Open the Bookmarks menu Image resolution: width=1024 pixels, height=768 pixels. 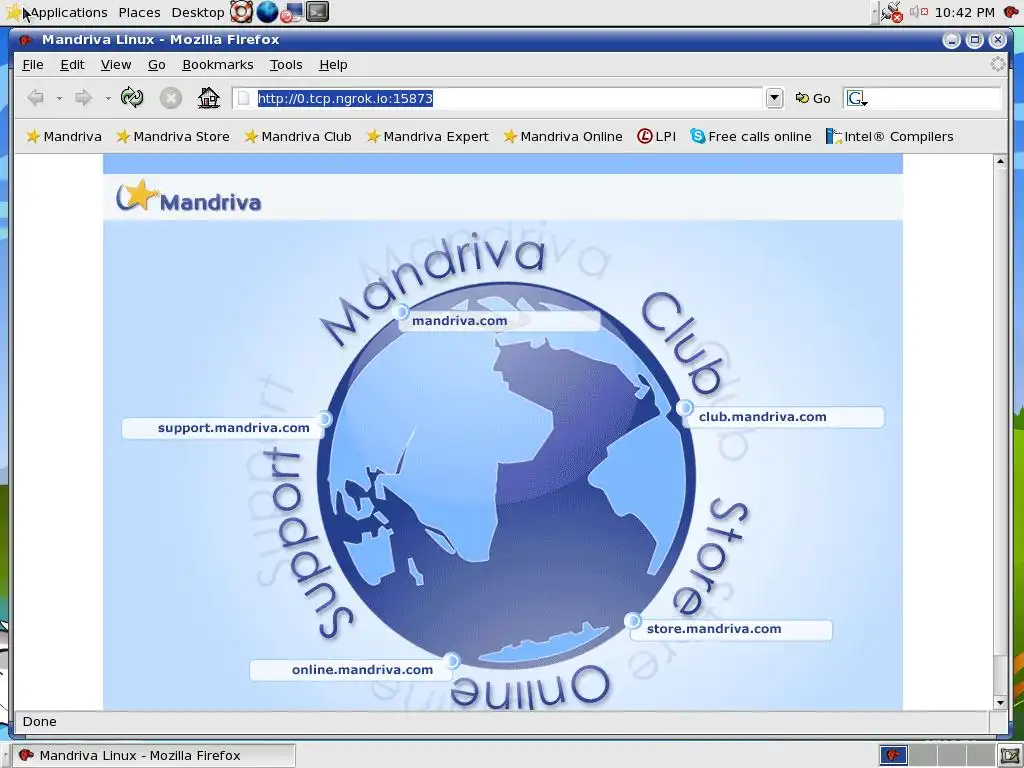pyautogui.click(x=217, y=65)
